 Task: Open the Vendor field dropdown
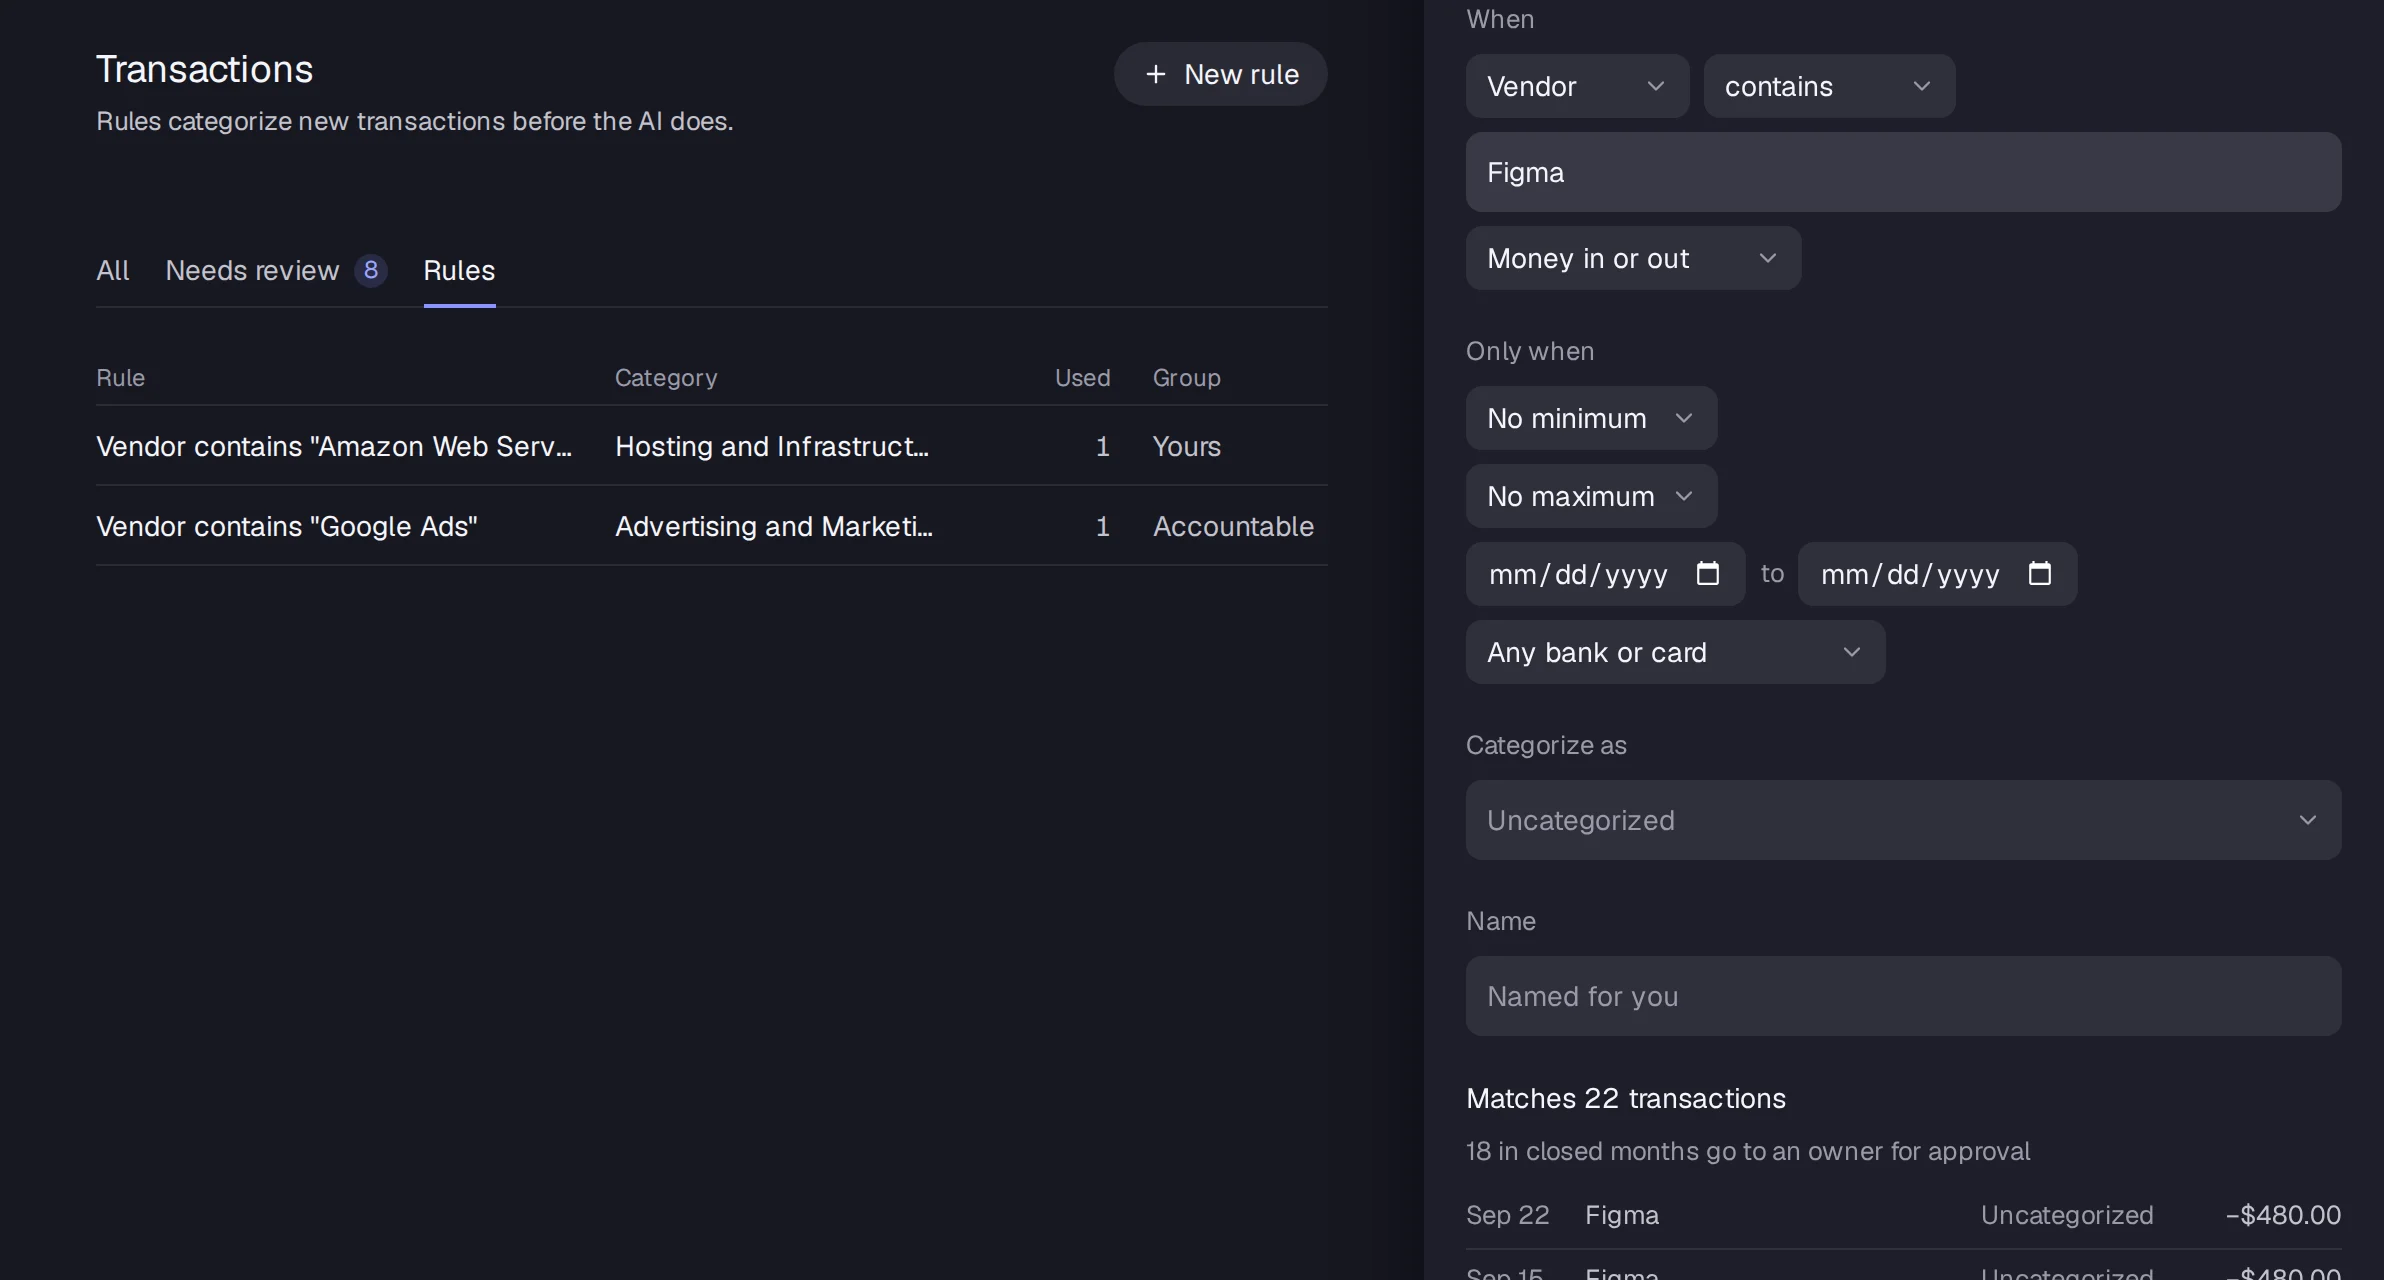click(1577, 86)
